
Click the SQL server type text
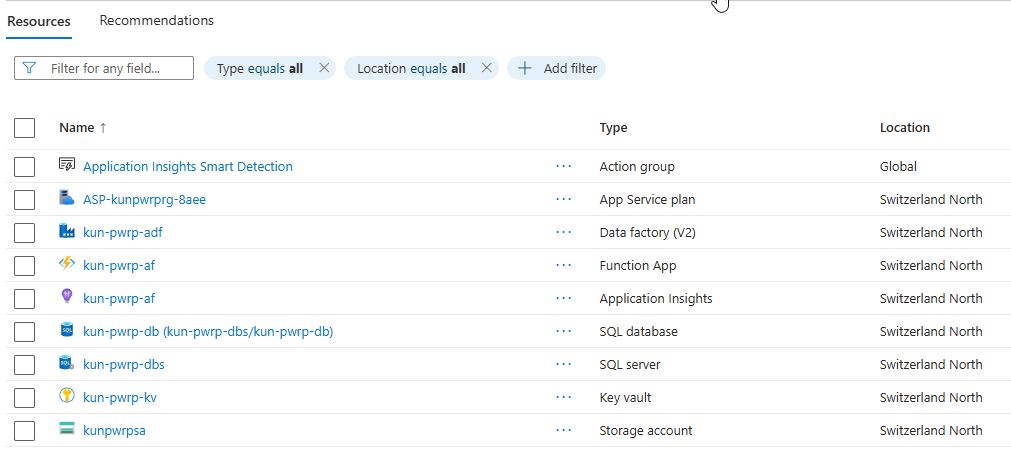tap(630, 365)
